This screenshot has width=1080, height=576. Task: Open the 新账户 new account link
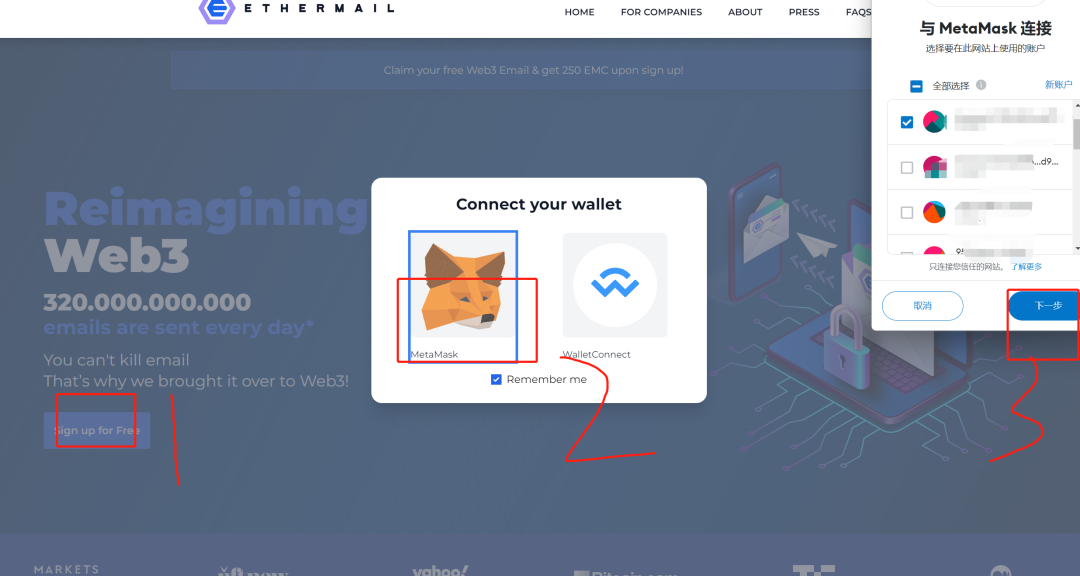coord(1058,85)
